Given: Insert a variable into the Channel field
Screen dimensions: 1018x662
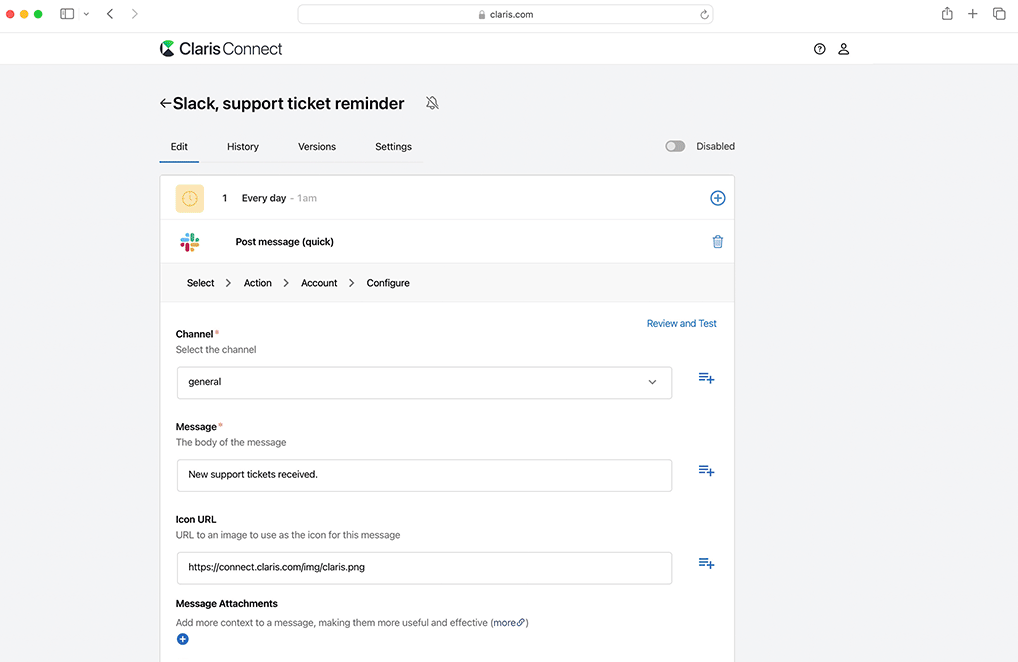Looking at the screenshot, I should [x=706, y=378].
